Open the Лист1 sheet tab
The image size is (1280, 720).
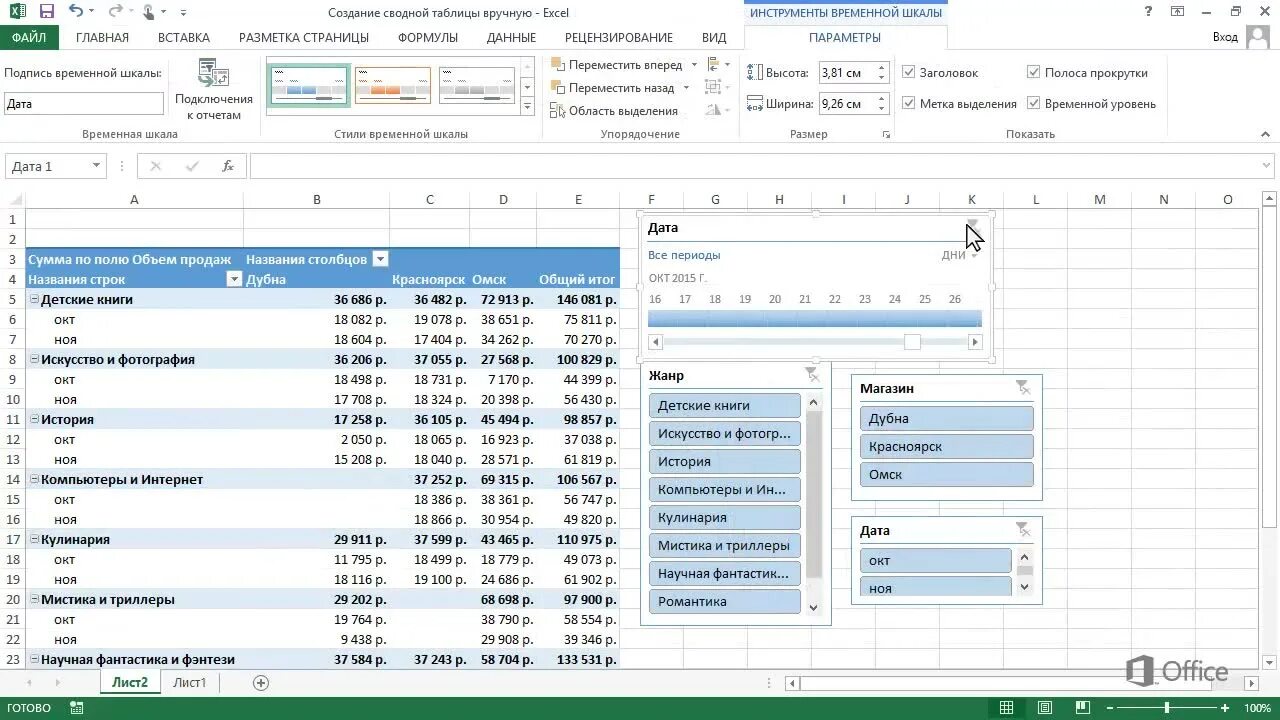point(190,683)
